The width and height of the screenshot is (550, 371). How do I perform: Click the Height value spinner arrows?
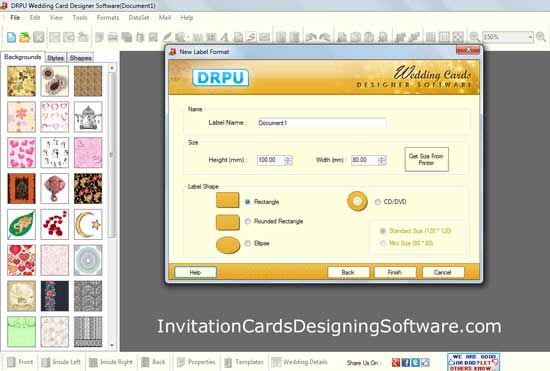(x=288, y=160)
